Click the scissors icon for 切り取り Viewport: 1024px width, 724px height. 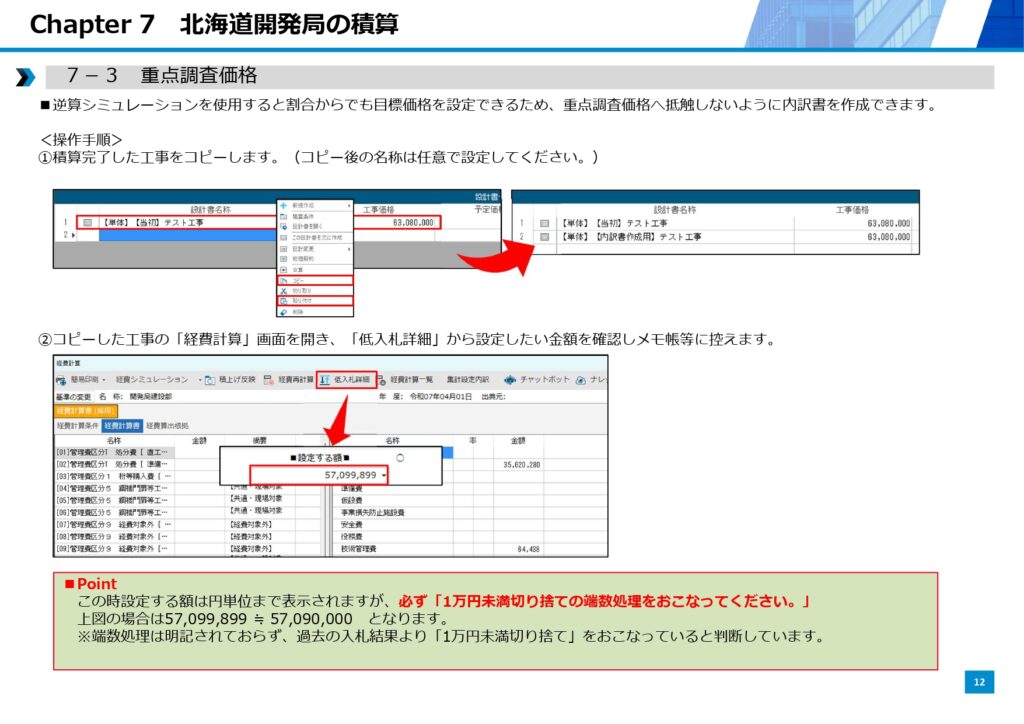pyautogui.click(x=284, y=290)
